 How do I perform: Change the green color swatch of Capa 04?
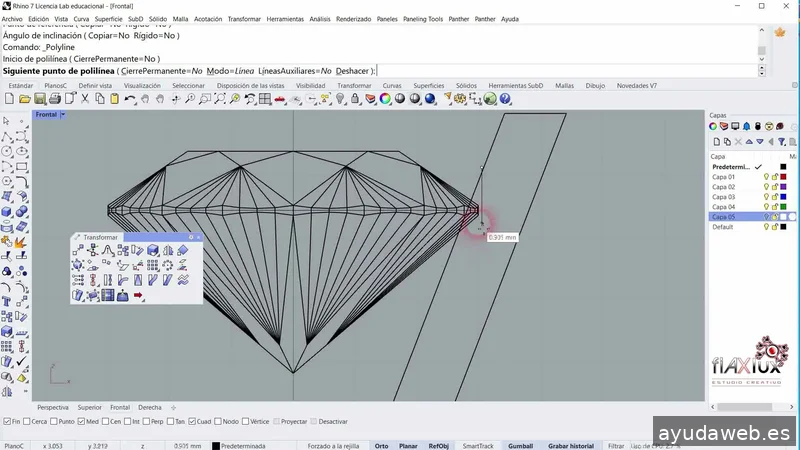(x=783, y=207)
